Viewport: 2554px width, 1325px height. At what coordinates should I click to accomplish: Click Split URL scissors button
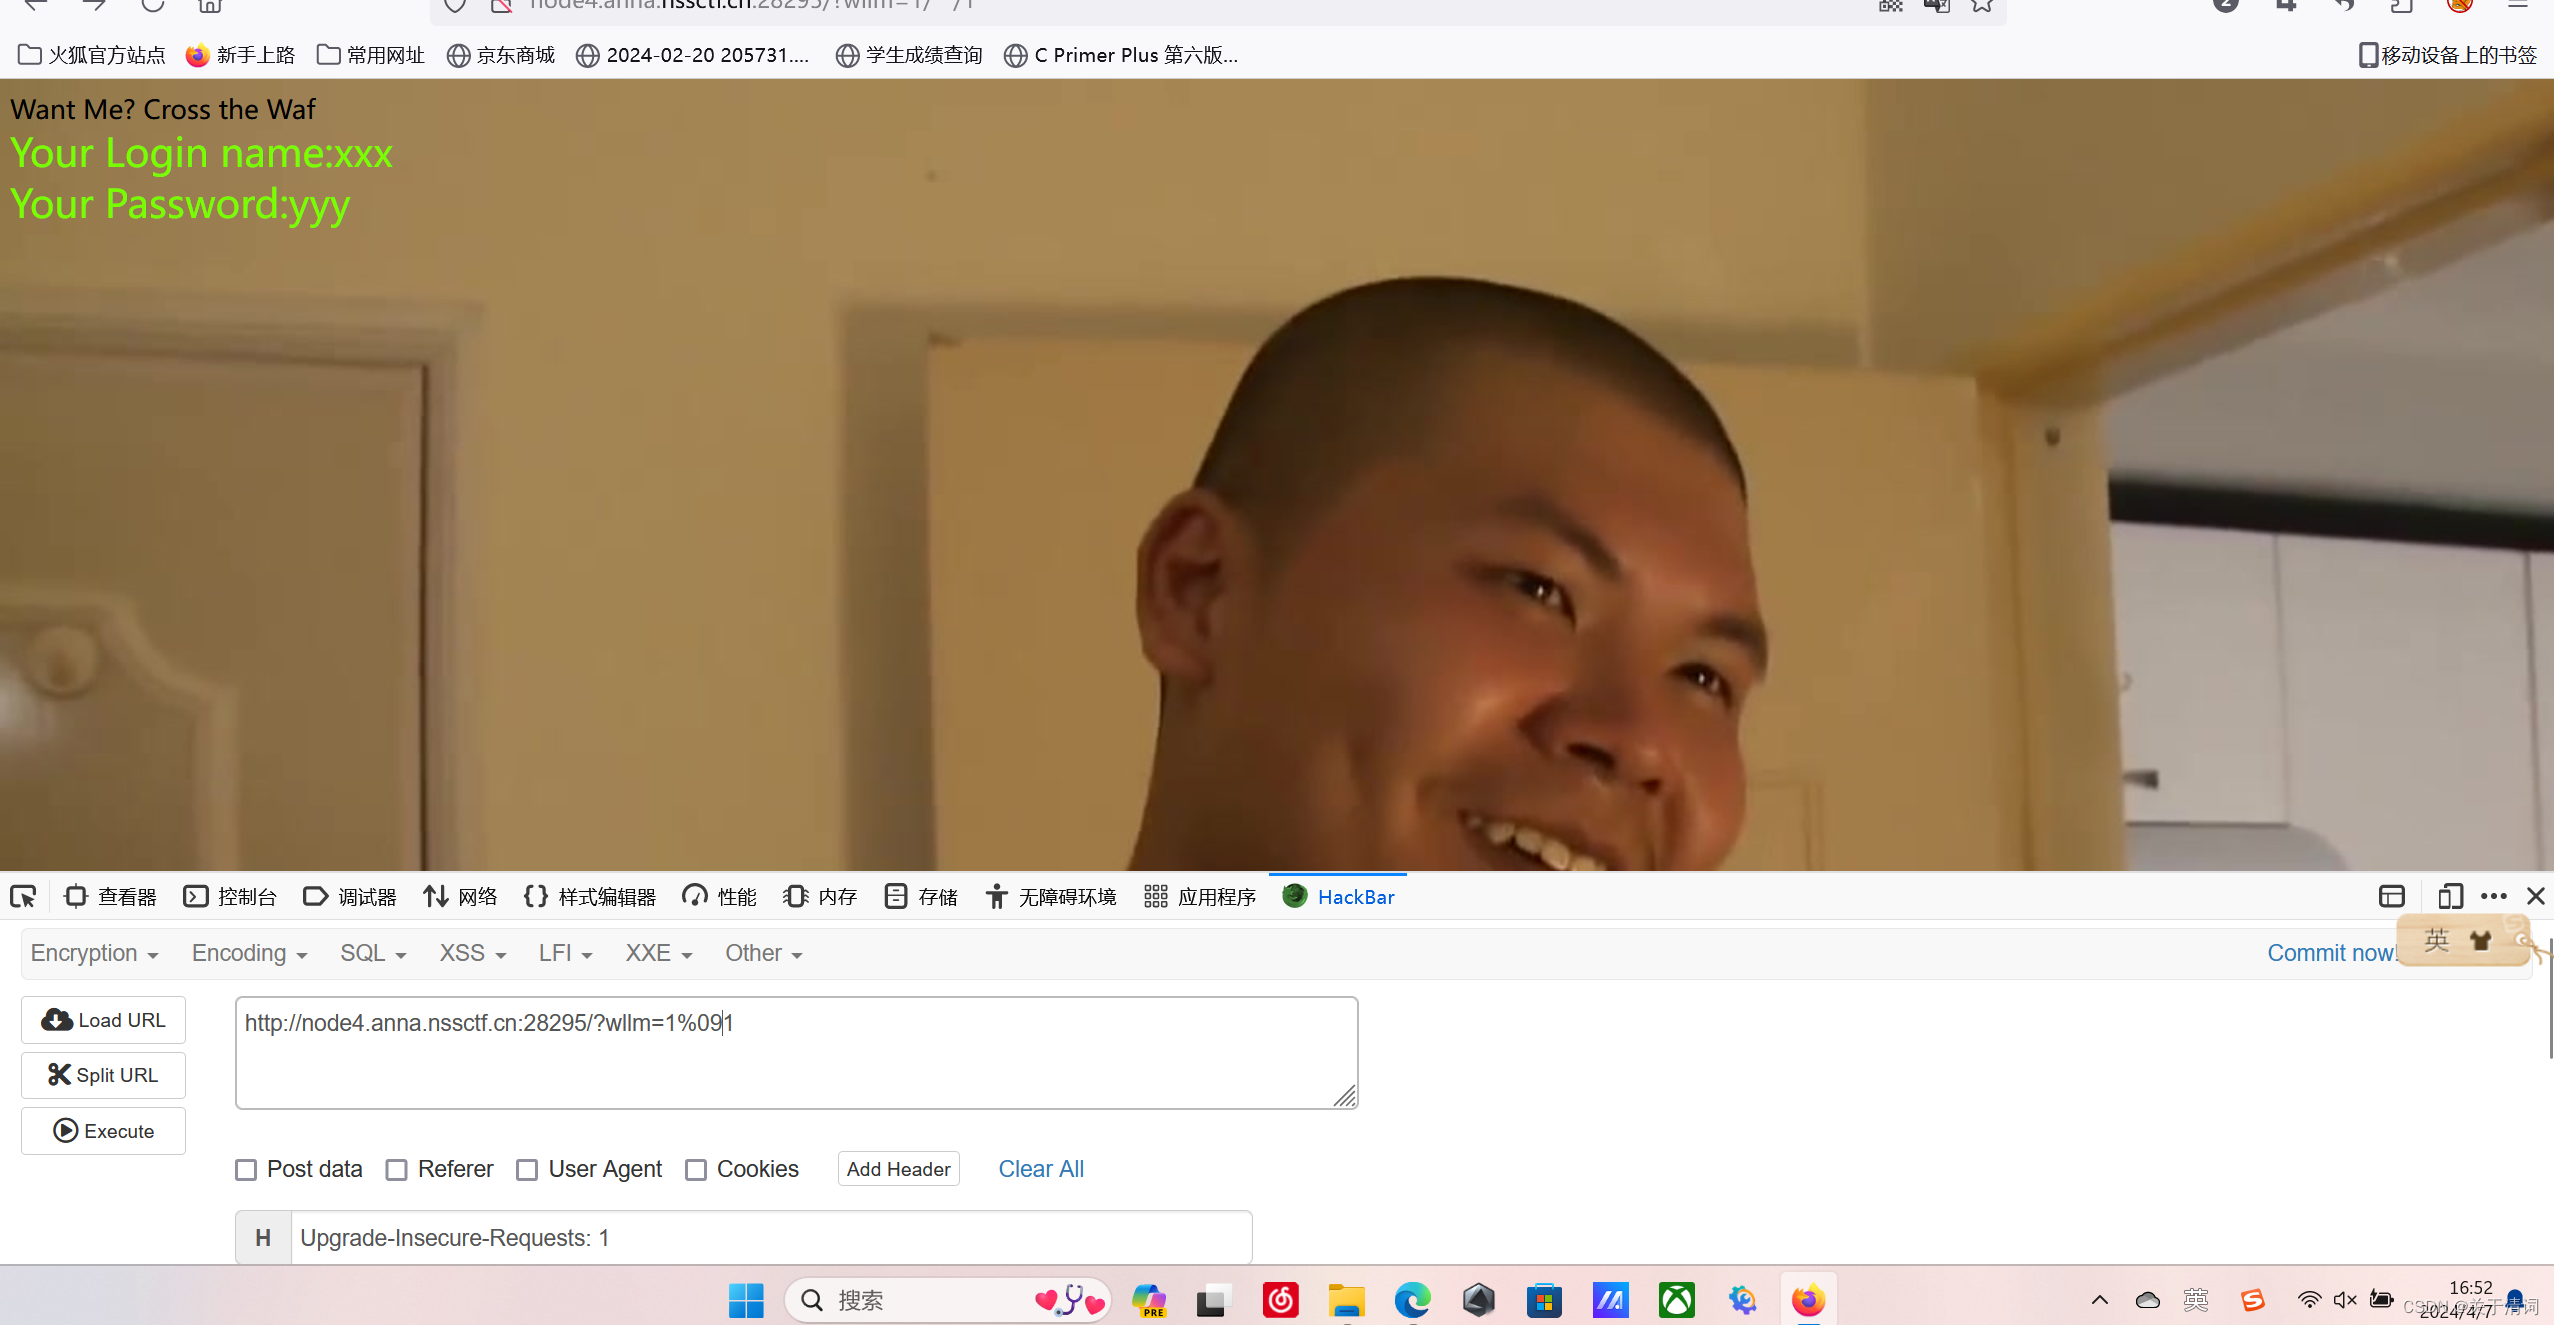point(103,1075)
